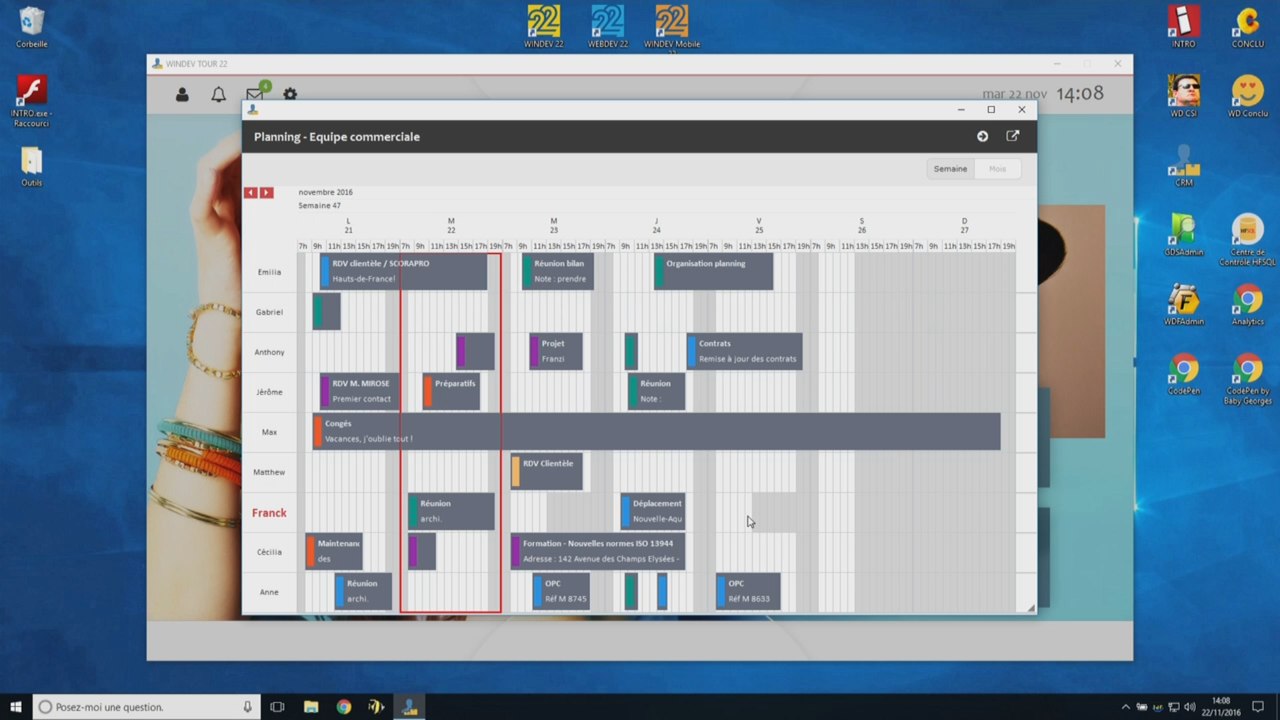The width and height of the screenshot is (1280, 720).
Task: Open the CodePen Chrome shortcut
Action: click(x=1184, y=373)
